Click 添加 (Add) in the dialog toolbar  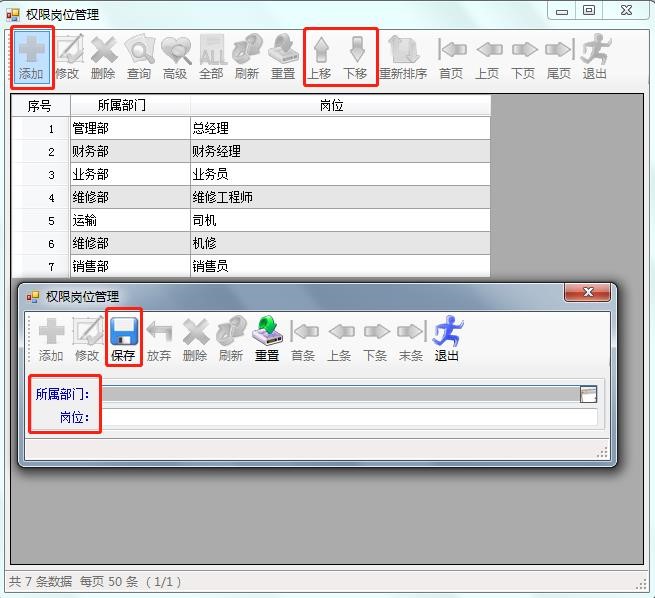(51, 339)
